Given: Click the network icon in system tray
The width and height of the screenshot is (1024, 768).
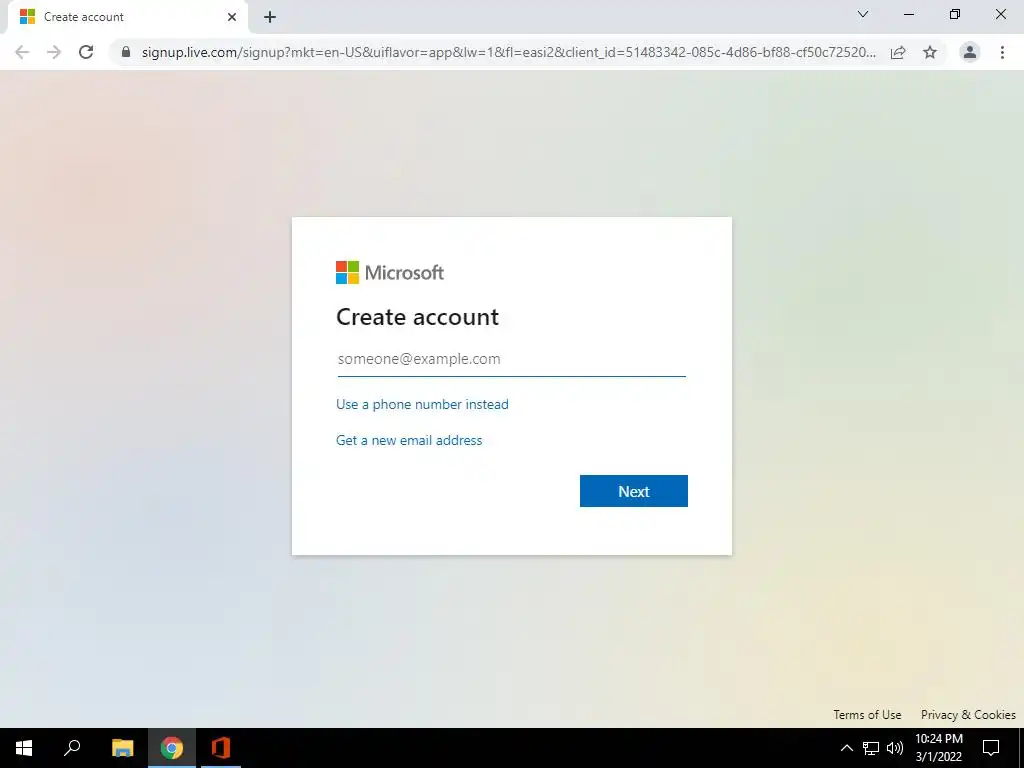Looking at the screenshot, I should (x=871, y=748).
